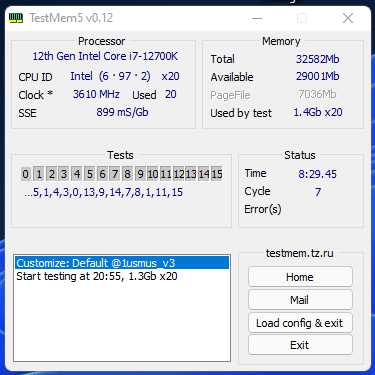The width and height of the screenshot is (375, 375).
Task: Click test indicator box 6
Action: [x=102, y=174]
